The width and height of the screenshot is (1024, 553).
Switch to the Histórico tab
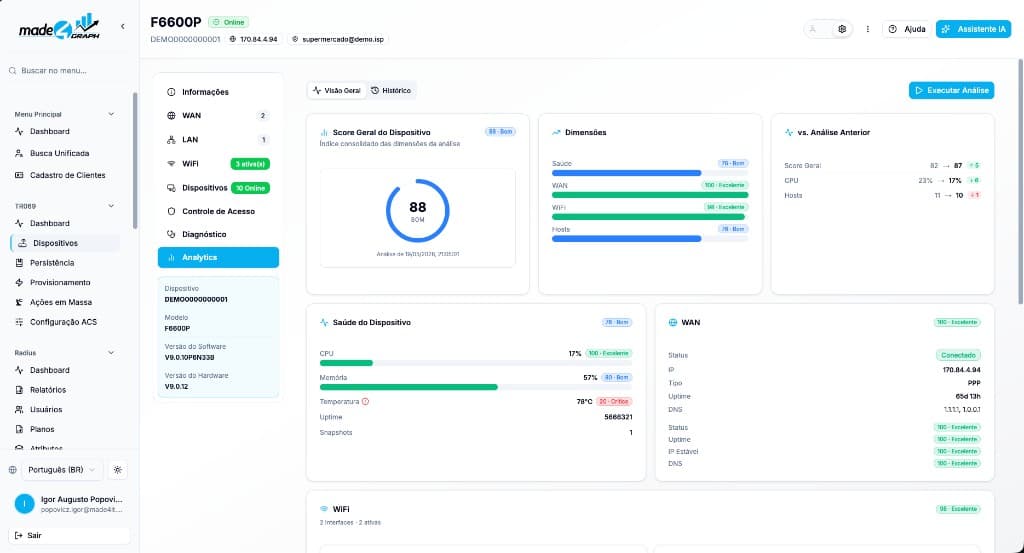pos(391,90)
